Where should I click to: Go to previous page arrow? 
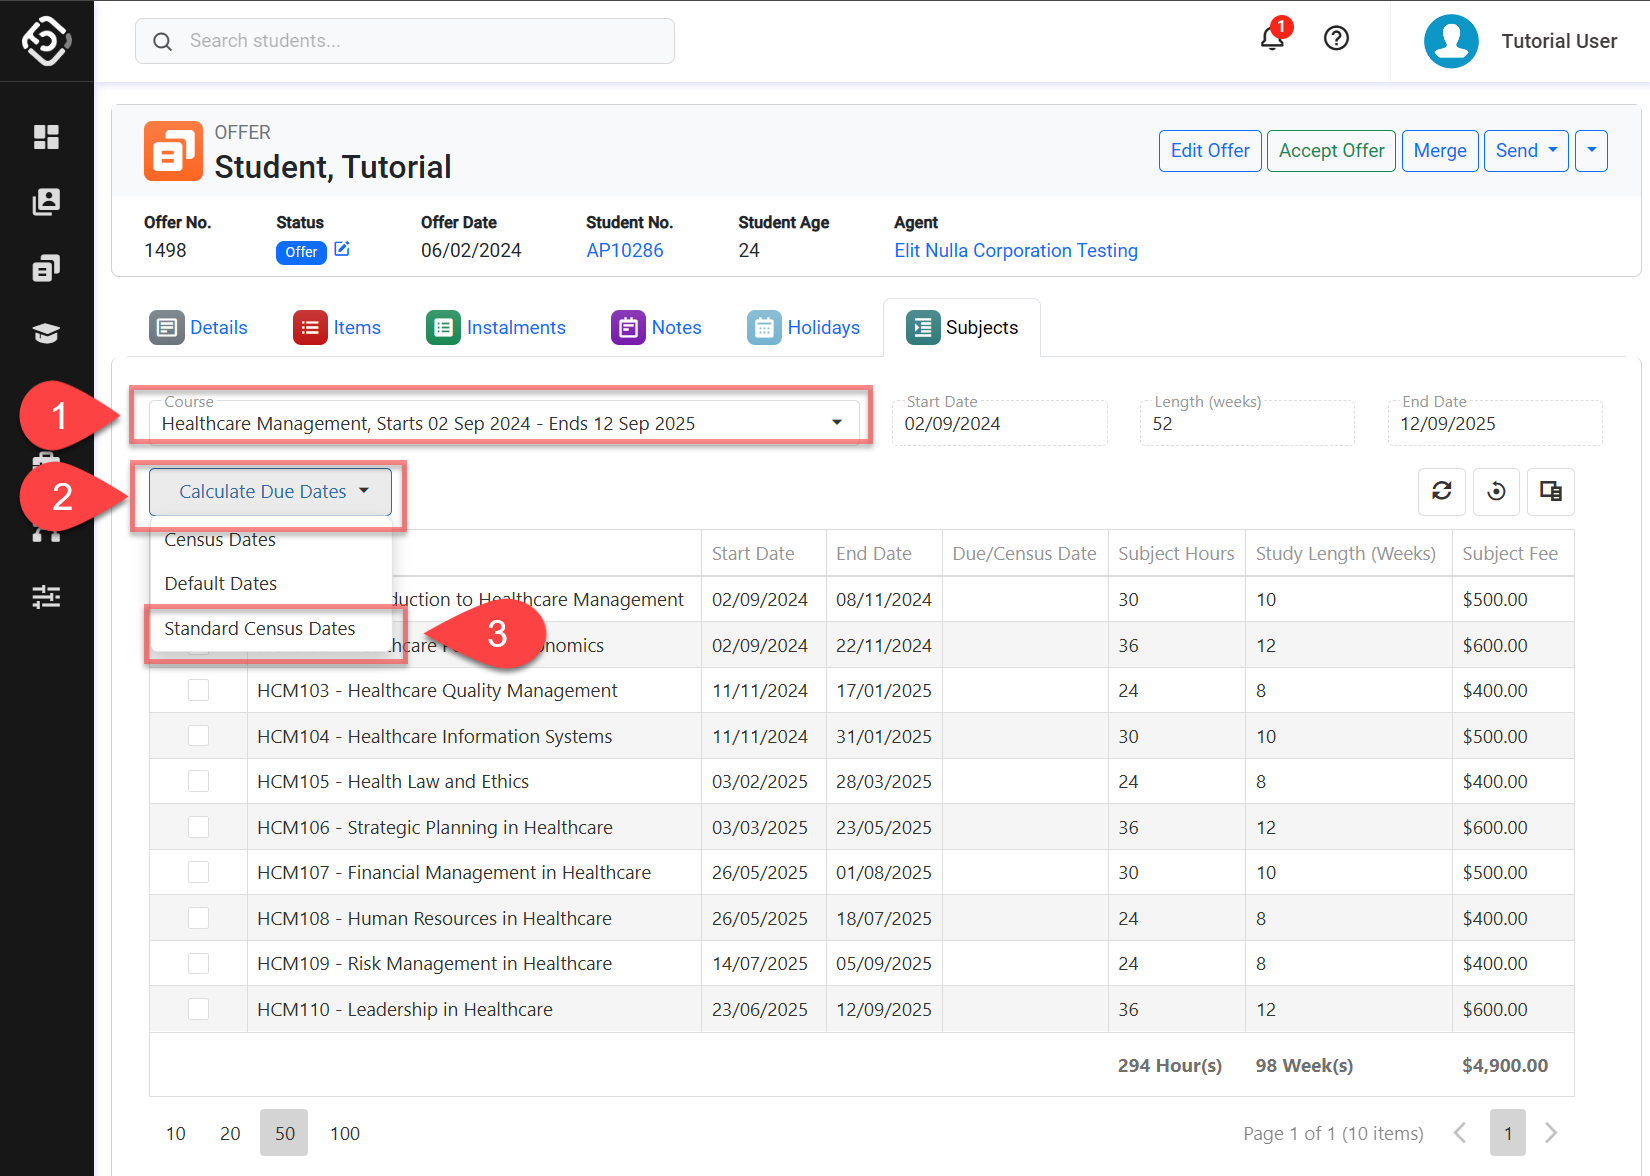[1460, 1133]
